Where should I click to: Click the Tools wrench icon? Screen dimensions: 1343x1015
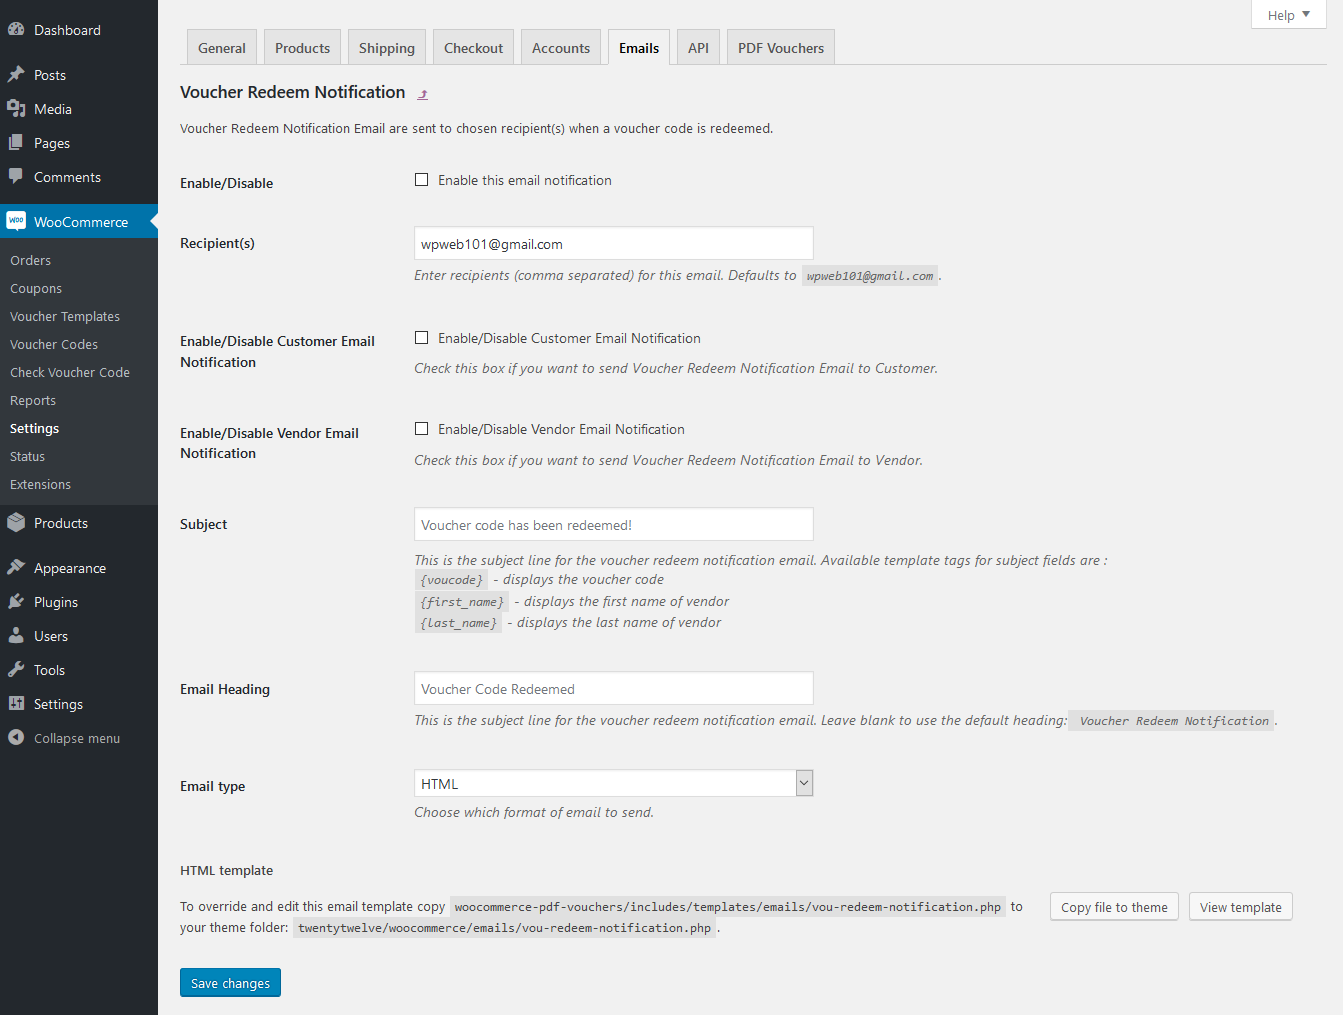tap(16, 670)
